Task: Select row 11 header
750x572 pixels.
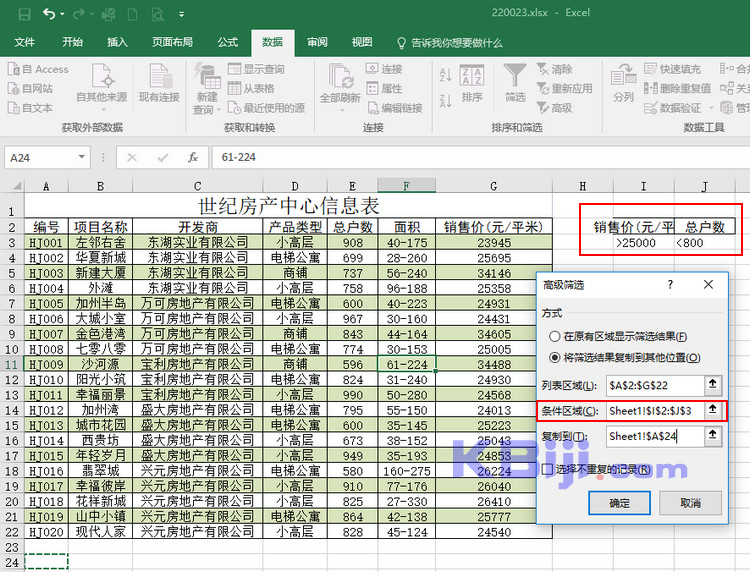Action: 11,364
